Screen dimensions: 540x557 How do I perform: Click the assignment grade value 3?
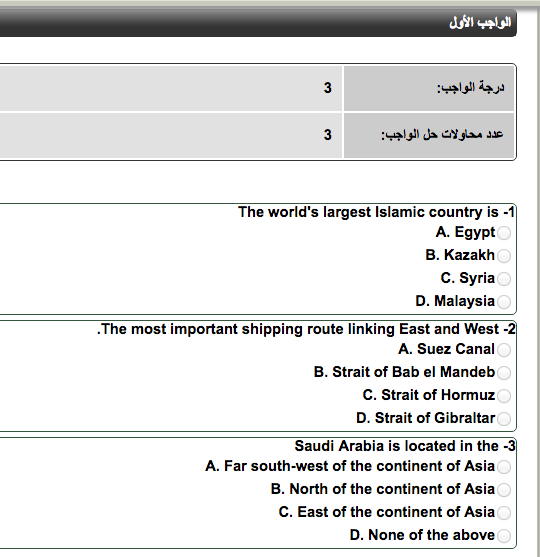pyautogui.click(x=328, y=88)
